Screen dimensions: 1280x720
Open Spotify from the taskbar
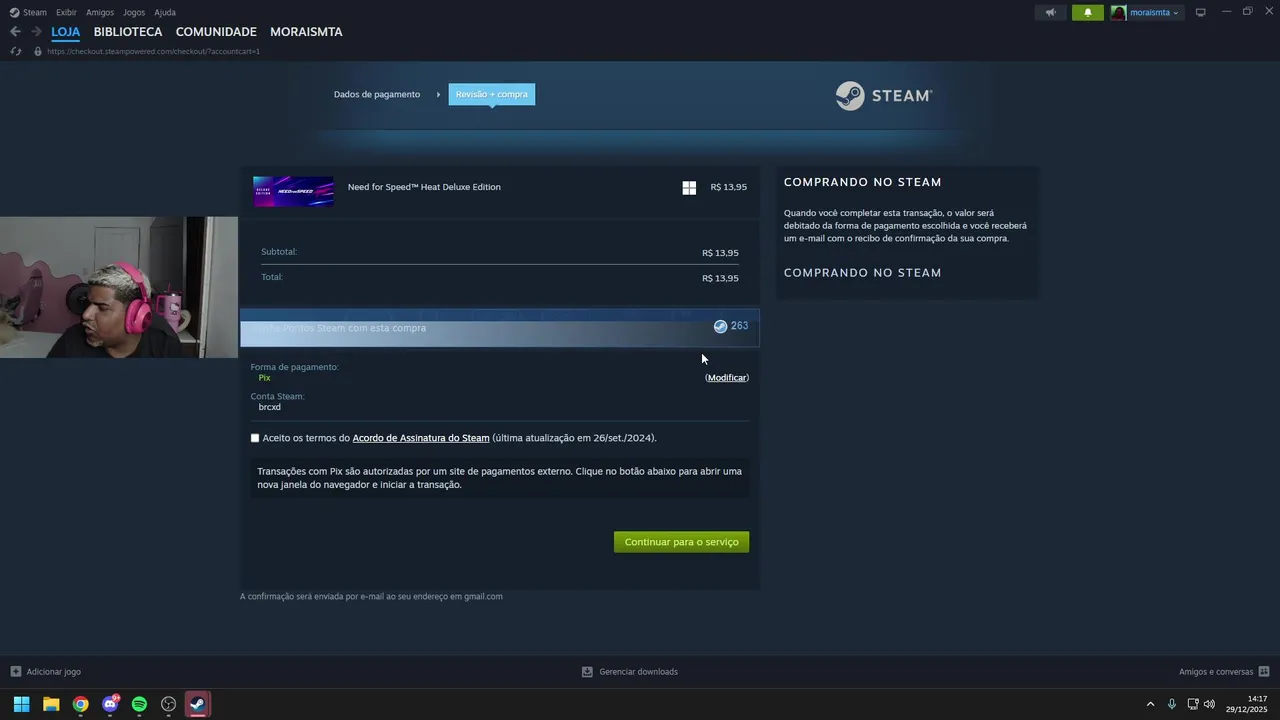(x=139, y=704)
